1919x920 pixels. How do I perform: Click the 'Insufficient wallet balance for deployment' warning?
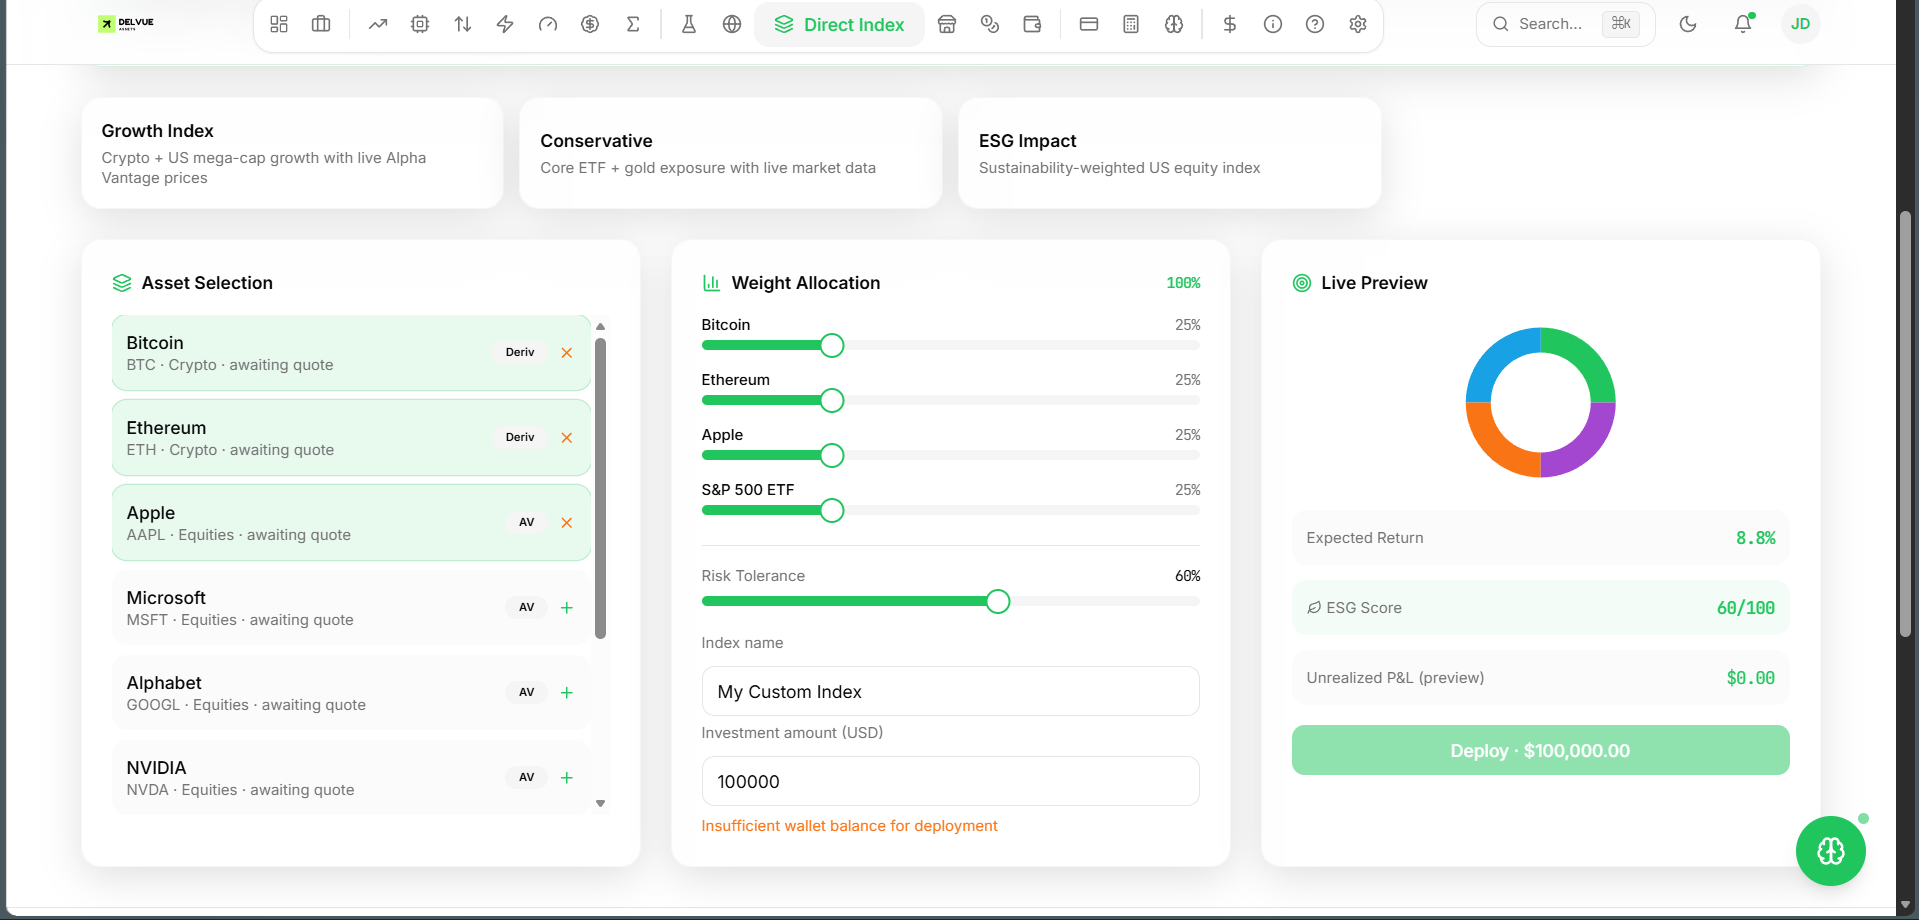pyautogui.click(x=850, y=826)
